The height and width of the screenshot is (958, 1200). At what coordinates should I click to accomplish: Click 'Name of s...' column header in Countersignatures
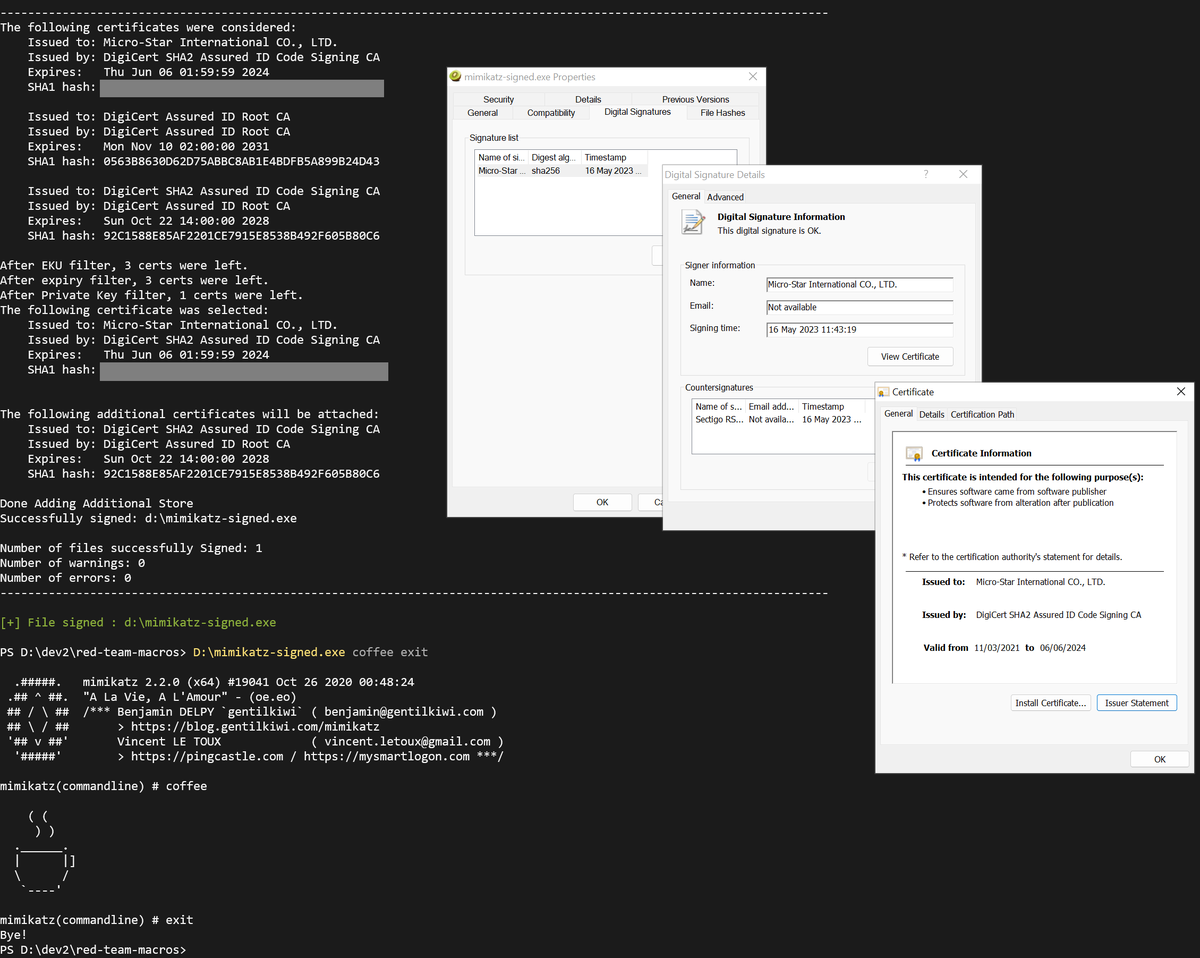pyautogui.click(x=719, y=406)
